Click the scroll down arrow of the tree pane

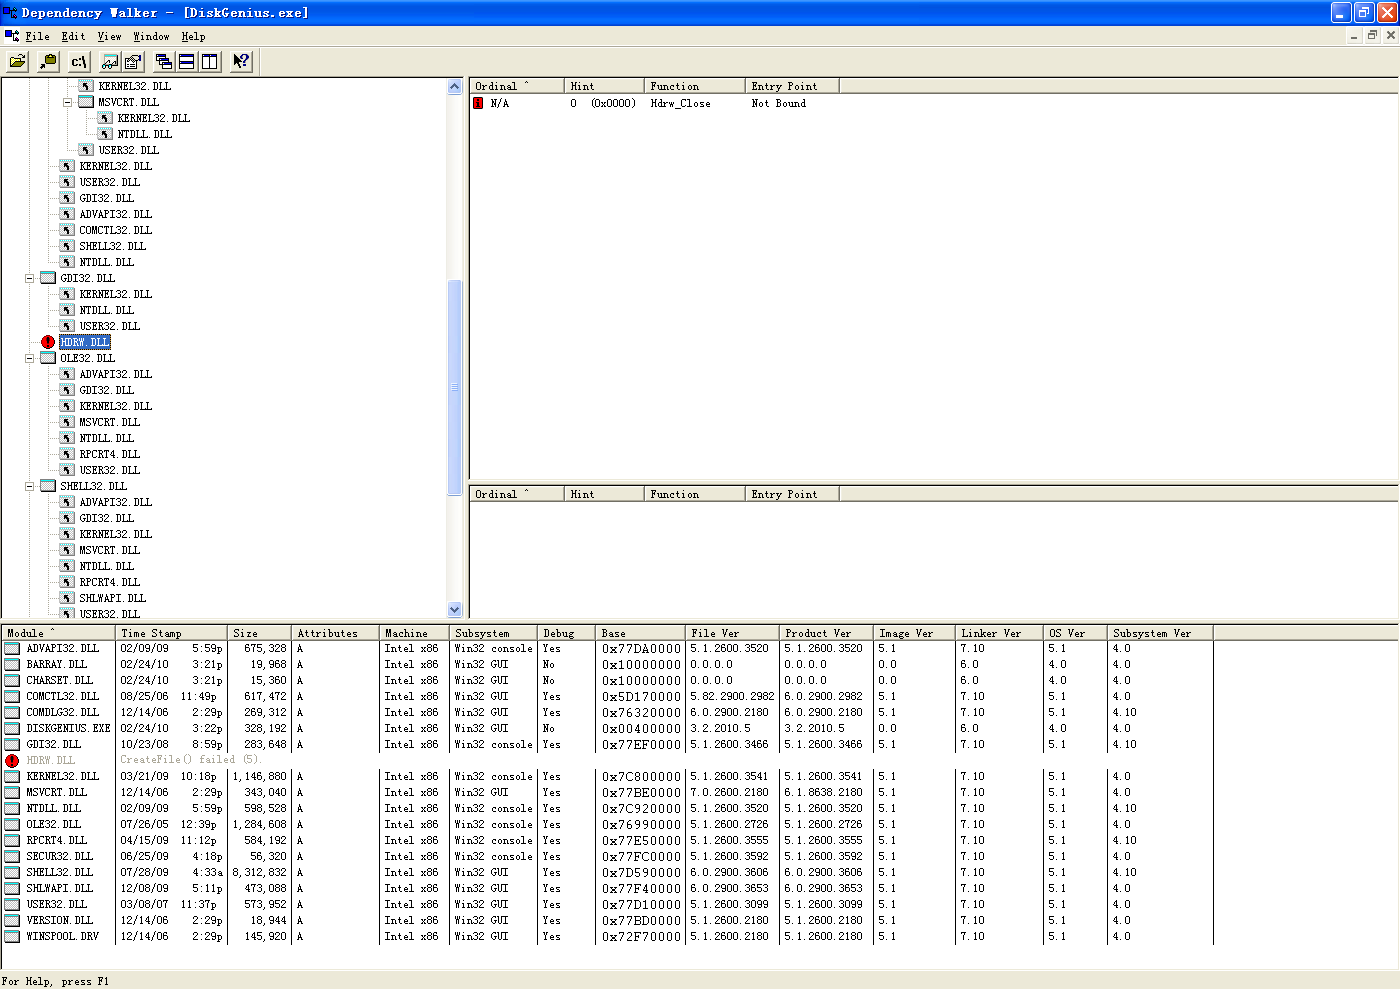click(455, 609)
